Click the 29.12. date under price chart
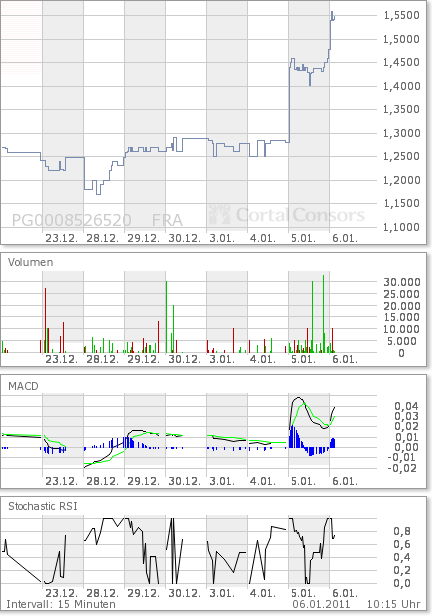This screenshot has height=616, width=432. (143, 238)
